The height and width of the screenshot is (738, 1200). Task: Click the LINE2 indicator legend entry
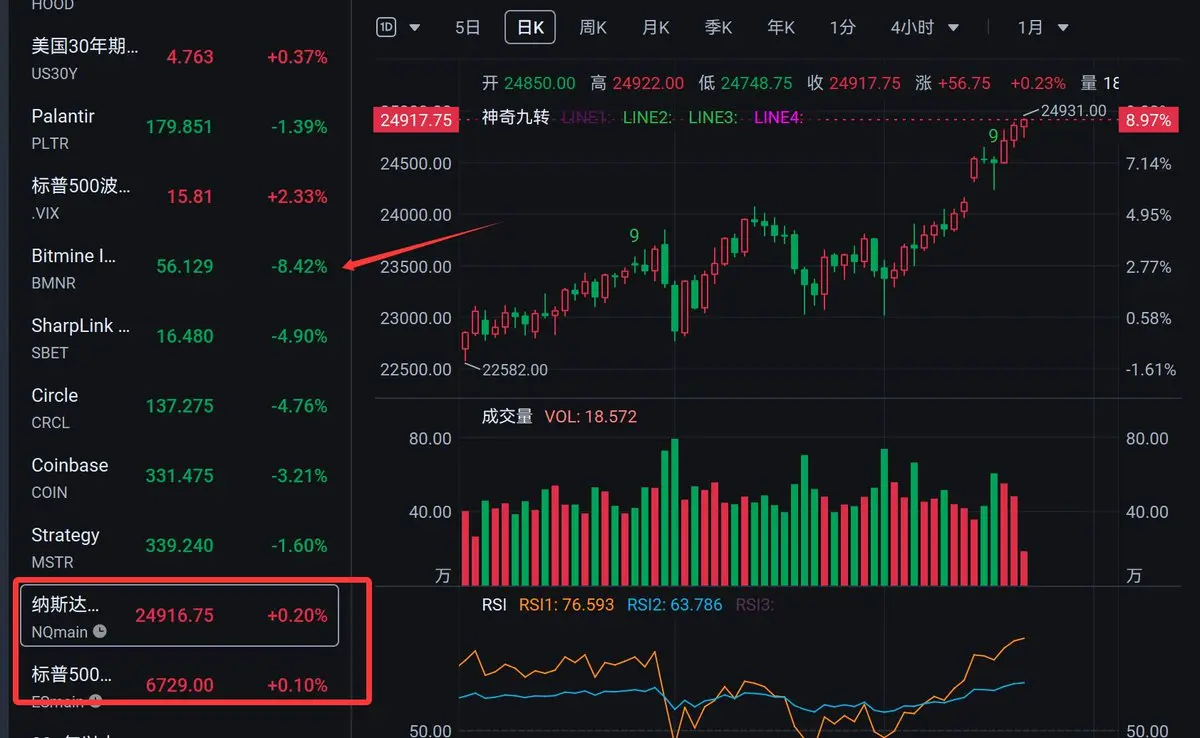click(x=647, y=117)
